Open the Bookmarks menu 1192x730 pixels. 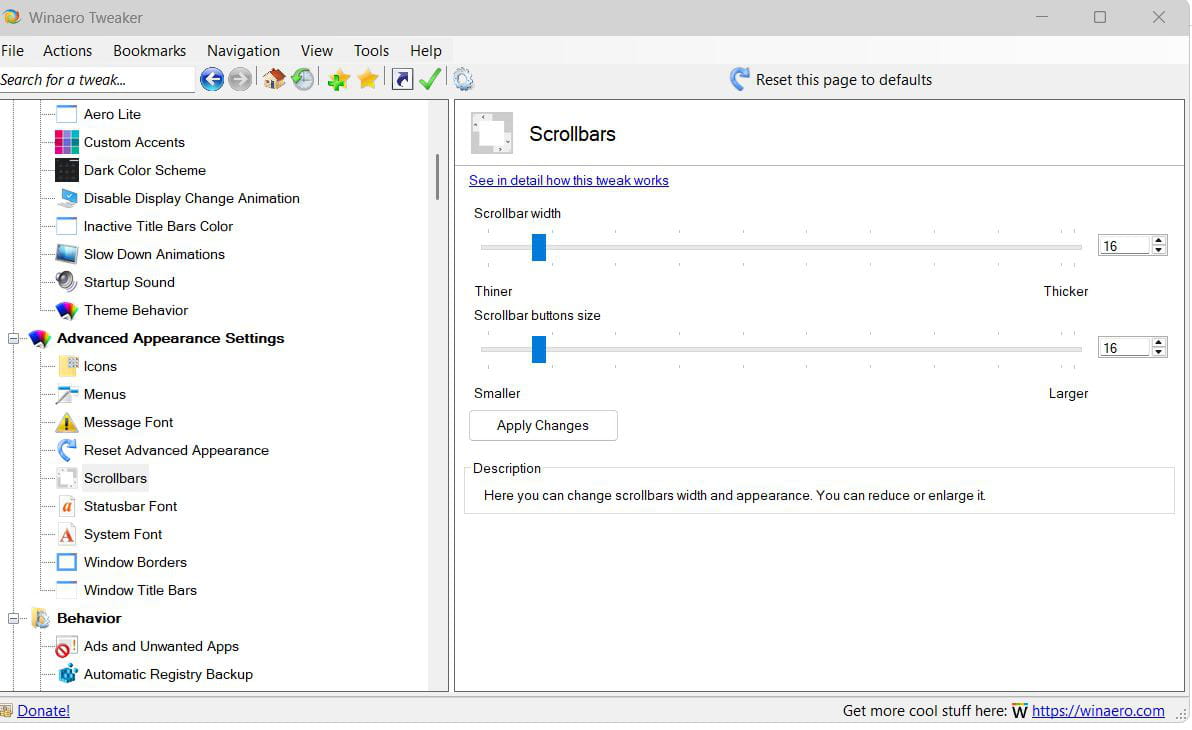[x=150, y=50]
